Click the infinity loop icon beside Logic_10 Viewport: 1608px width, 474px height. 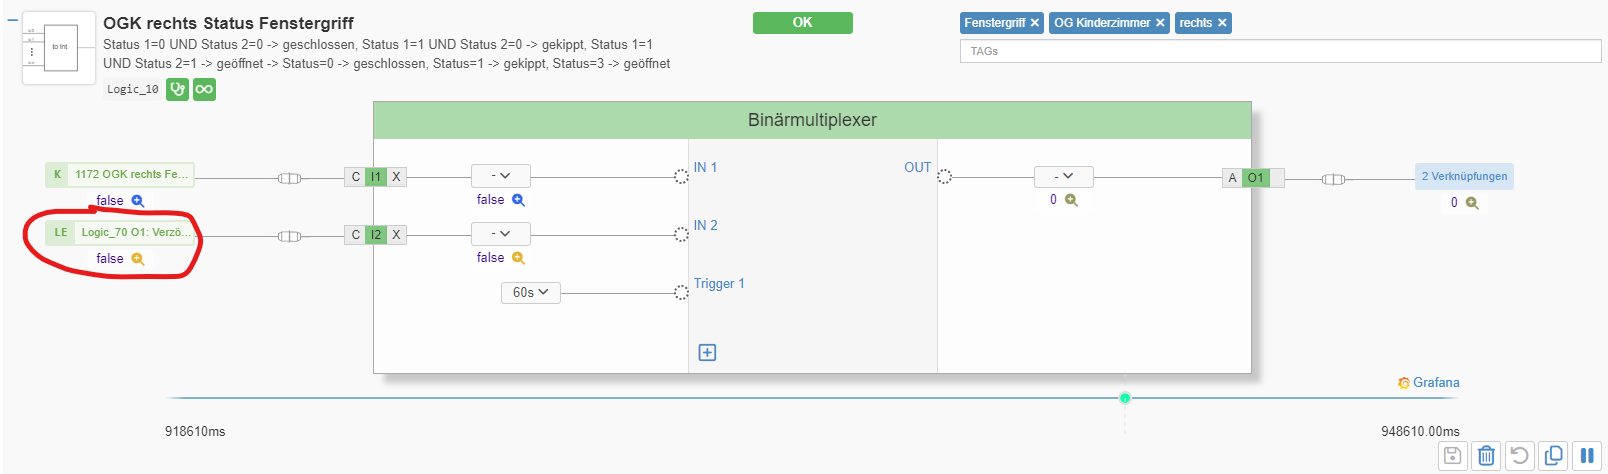204,89
